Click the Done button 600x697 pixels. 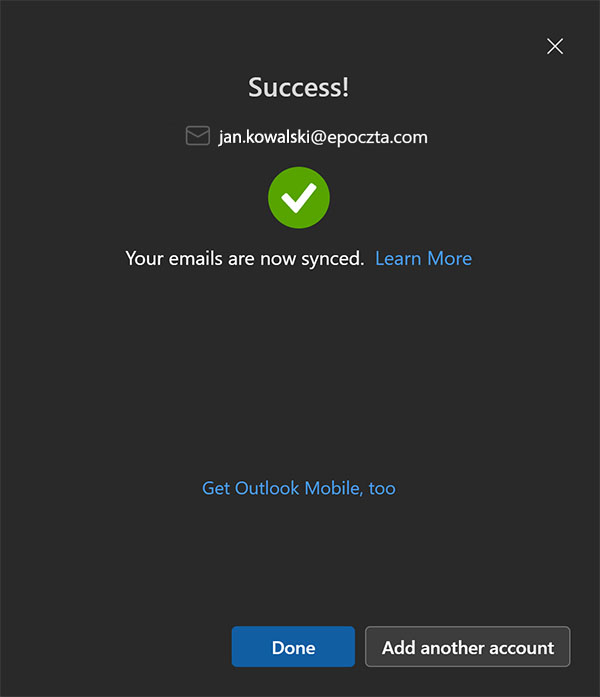293,647
